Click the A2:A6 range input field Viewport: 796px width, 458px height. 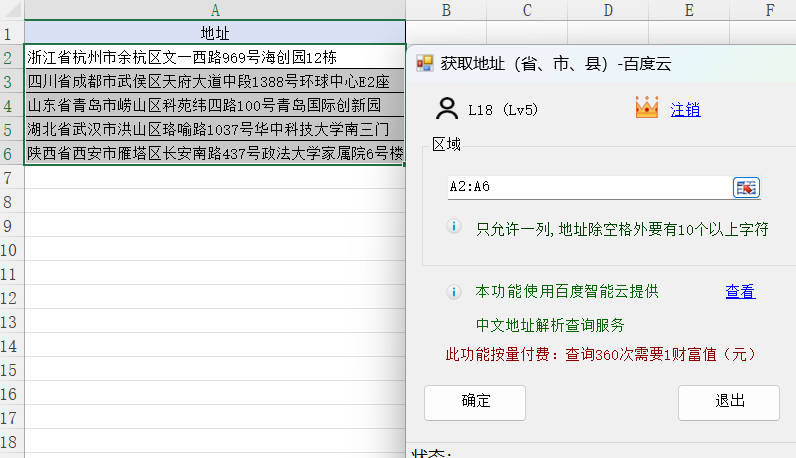pos(588,187)
